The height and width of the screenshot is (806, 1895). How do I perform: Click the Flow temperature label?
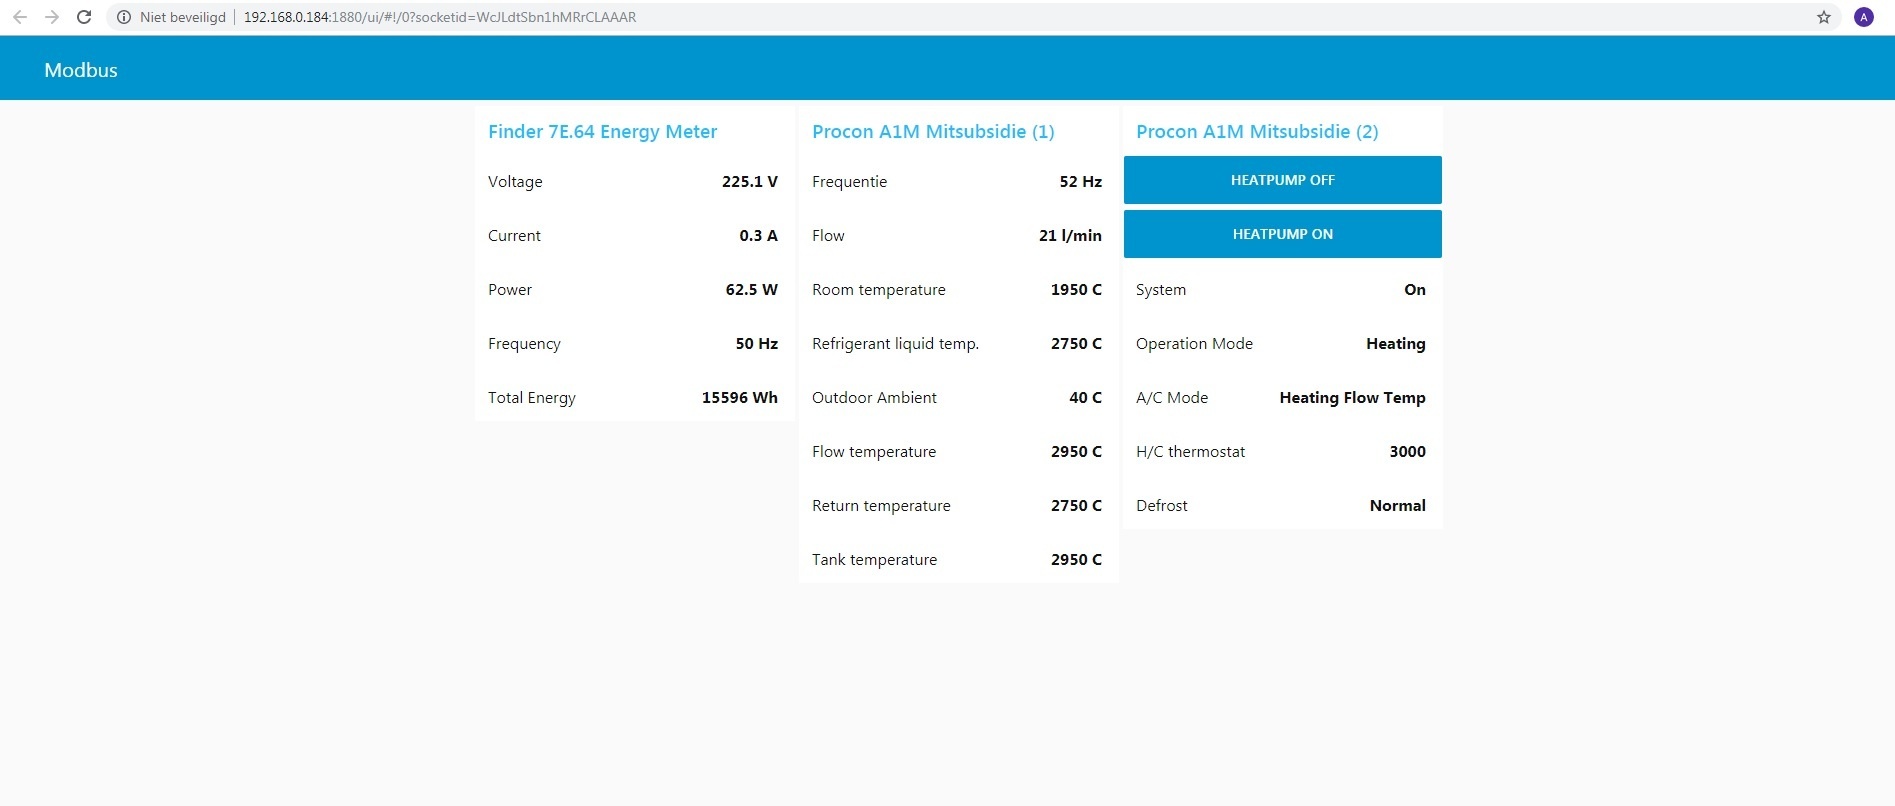(874, 452)
